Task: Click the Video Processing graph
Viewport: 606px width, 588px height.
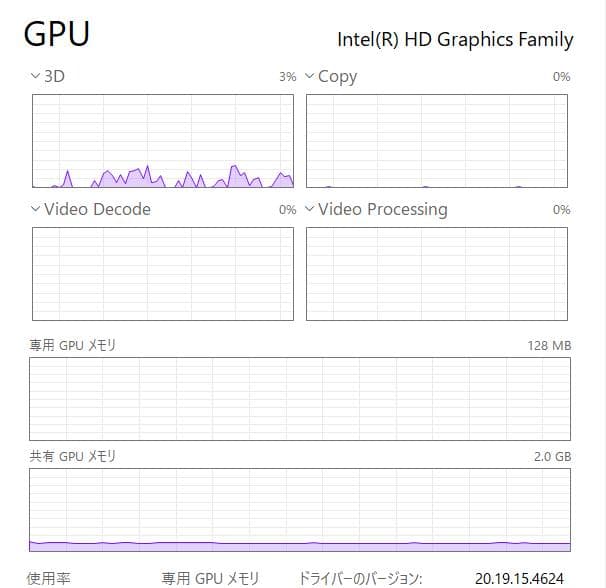Action: 436,274
